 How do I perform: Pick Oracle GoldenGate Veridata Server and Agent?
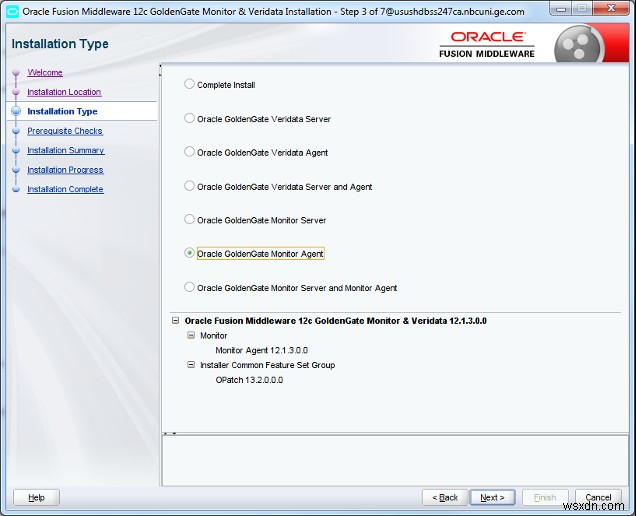click(189, 186)
